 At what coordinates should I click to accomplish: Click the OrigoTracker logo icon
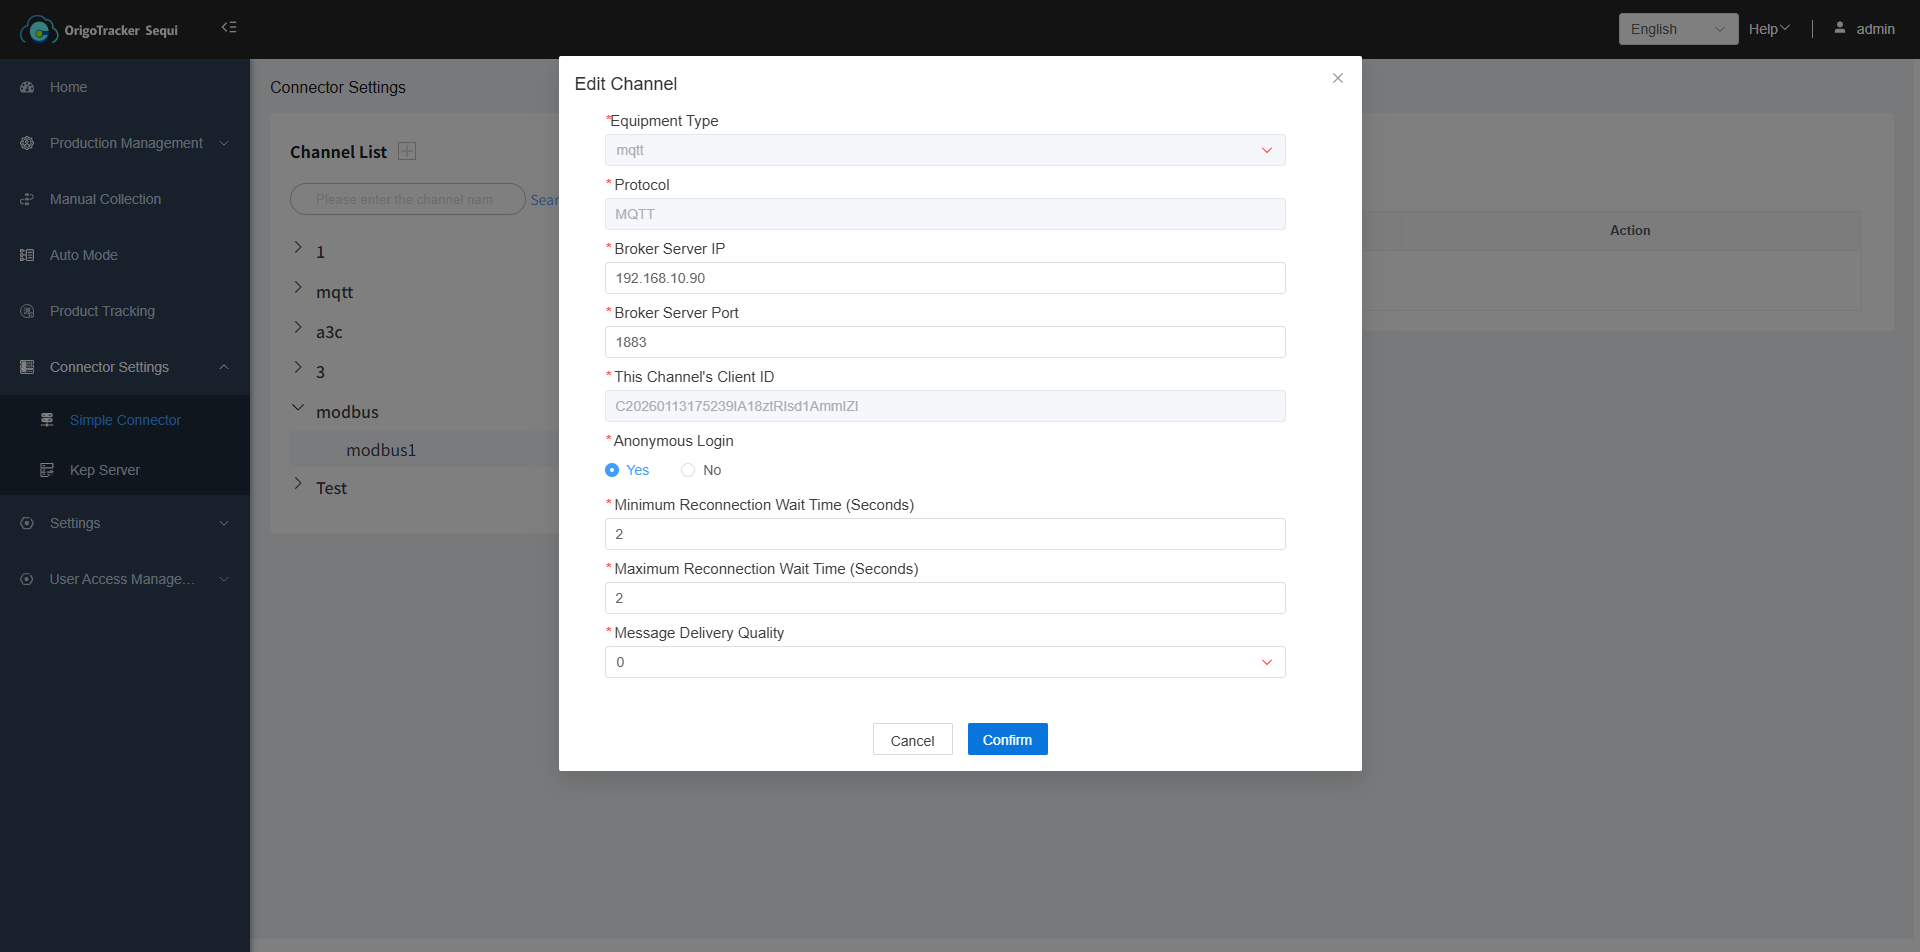pyautogui.click(x=39, y=30)
